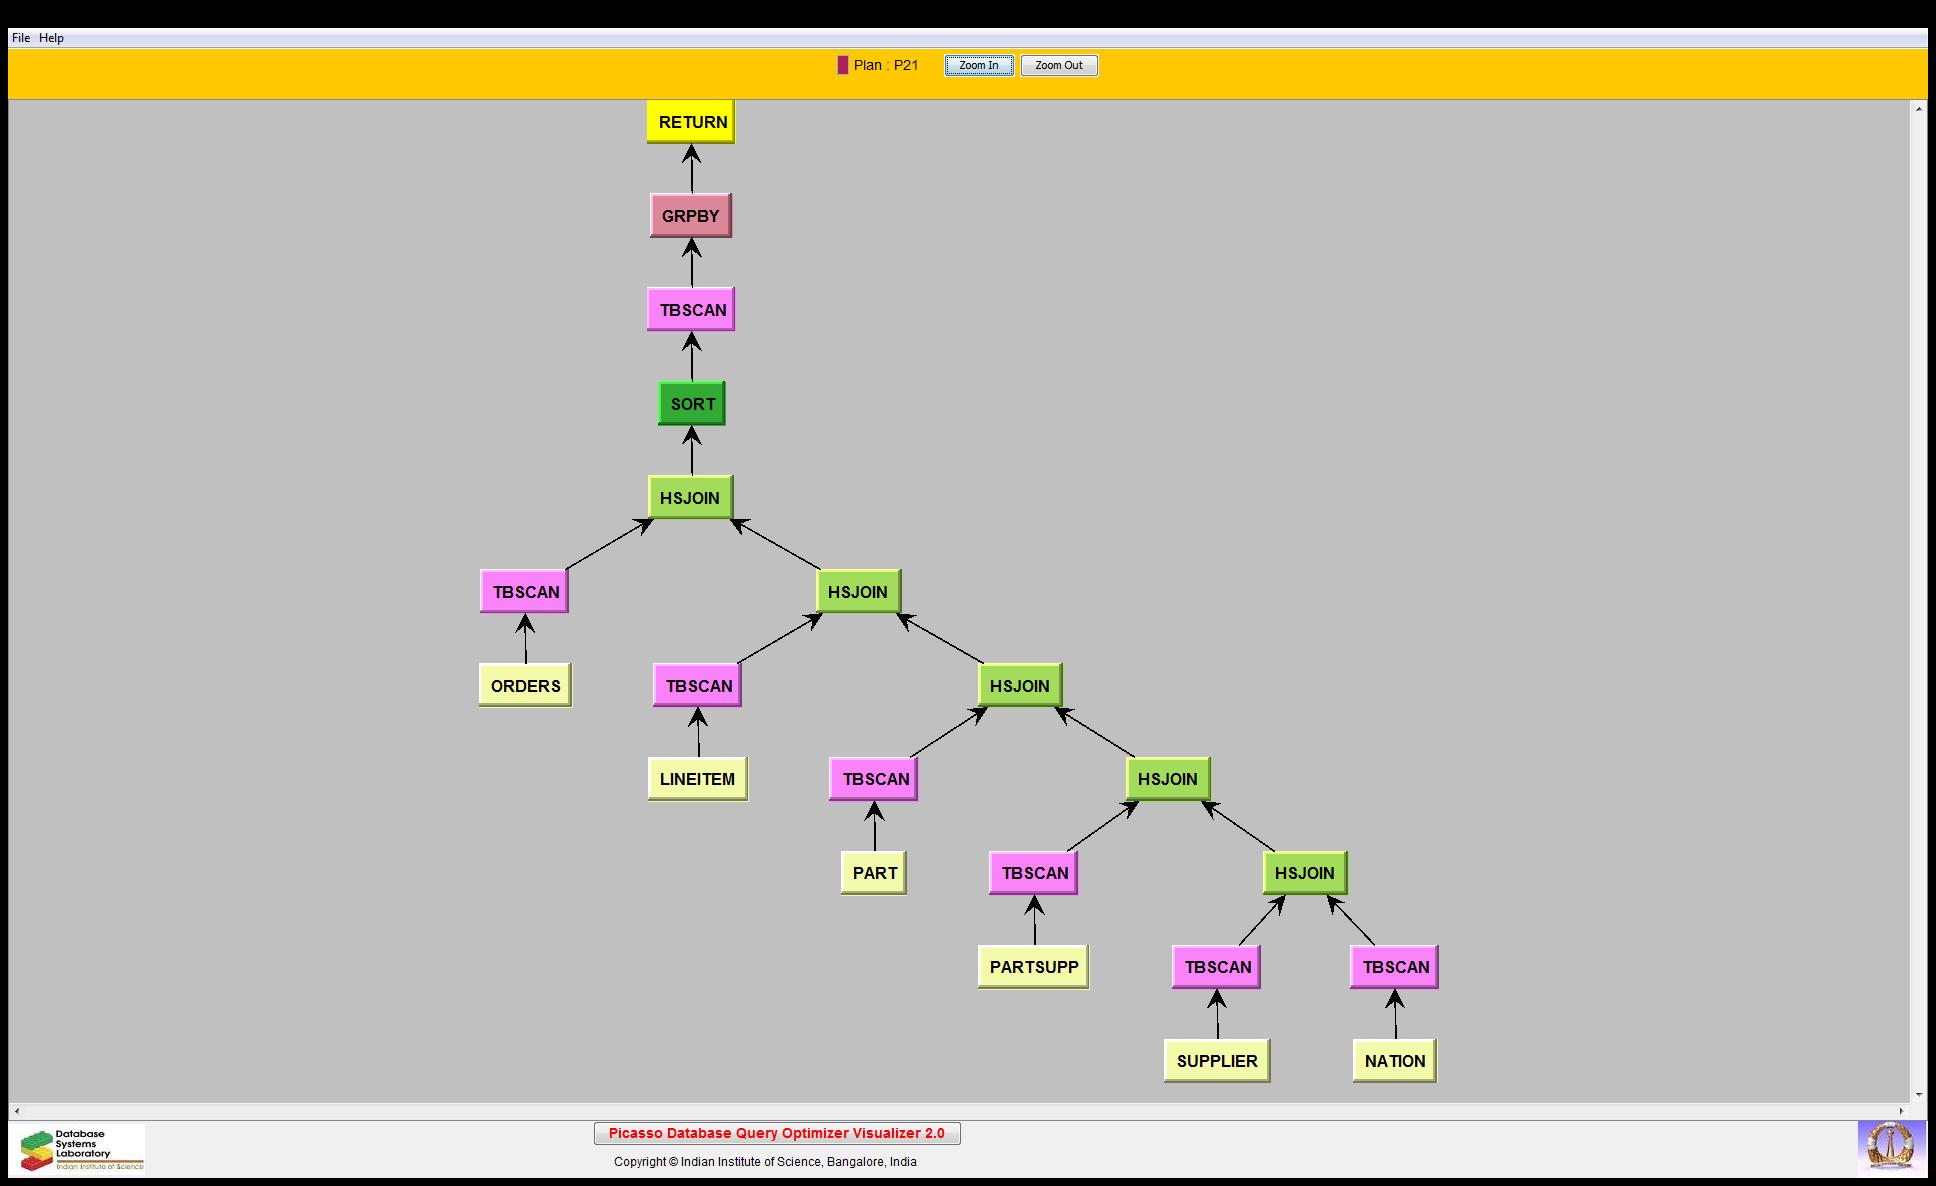Click the LINEITEM table node
Image resolution: width=1936 pixels, height=1186 pixels.
pyautogui.click(x=697, y=779)
